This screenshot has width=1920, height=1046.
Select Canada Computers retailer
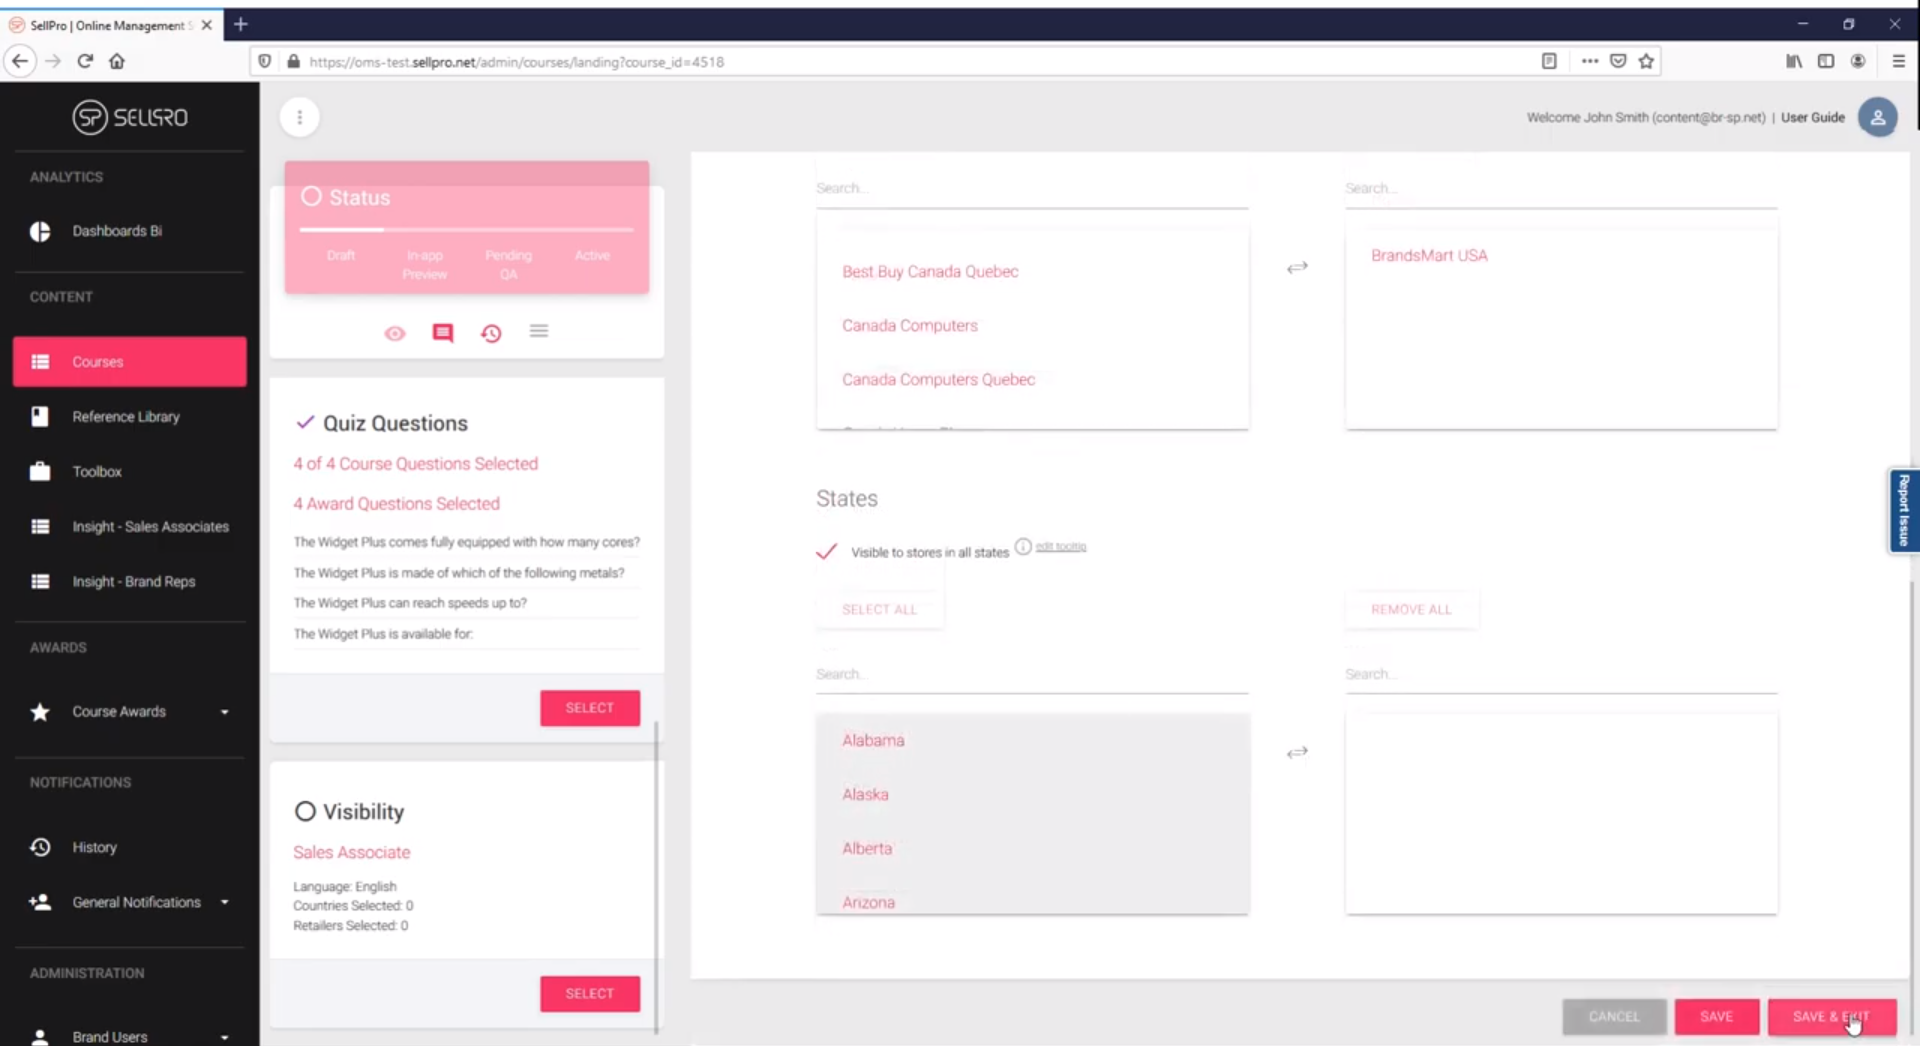tap(910, 325)
